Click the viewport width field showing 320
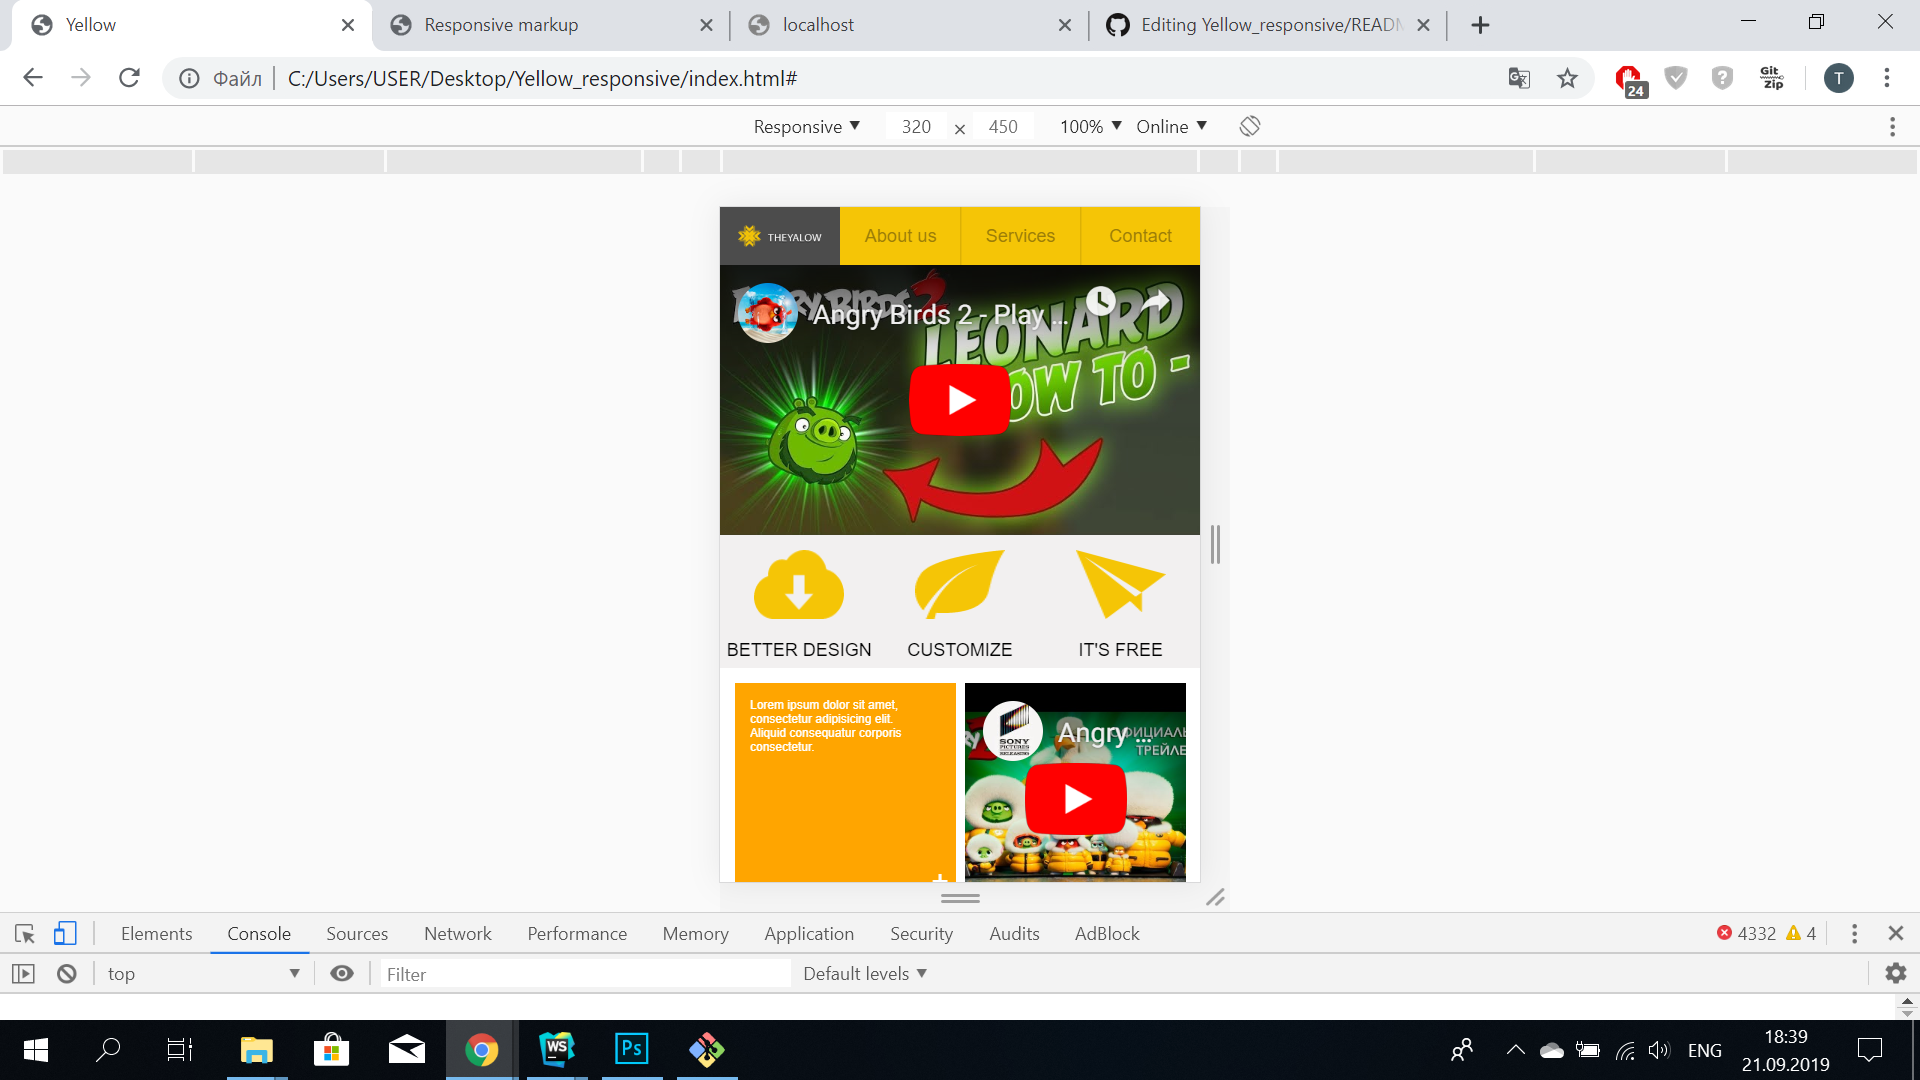The height and width of the screenshot is (1080, 1920). click(x=916, y=126)
